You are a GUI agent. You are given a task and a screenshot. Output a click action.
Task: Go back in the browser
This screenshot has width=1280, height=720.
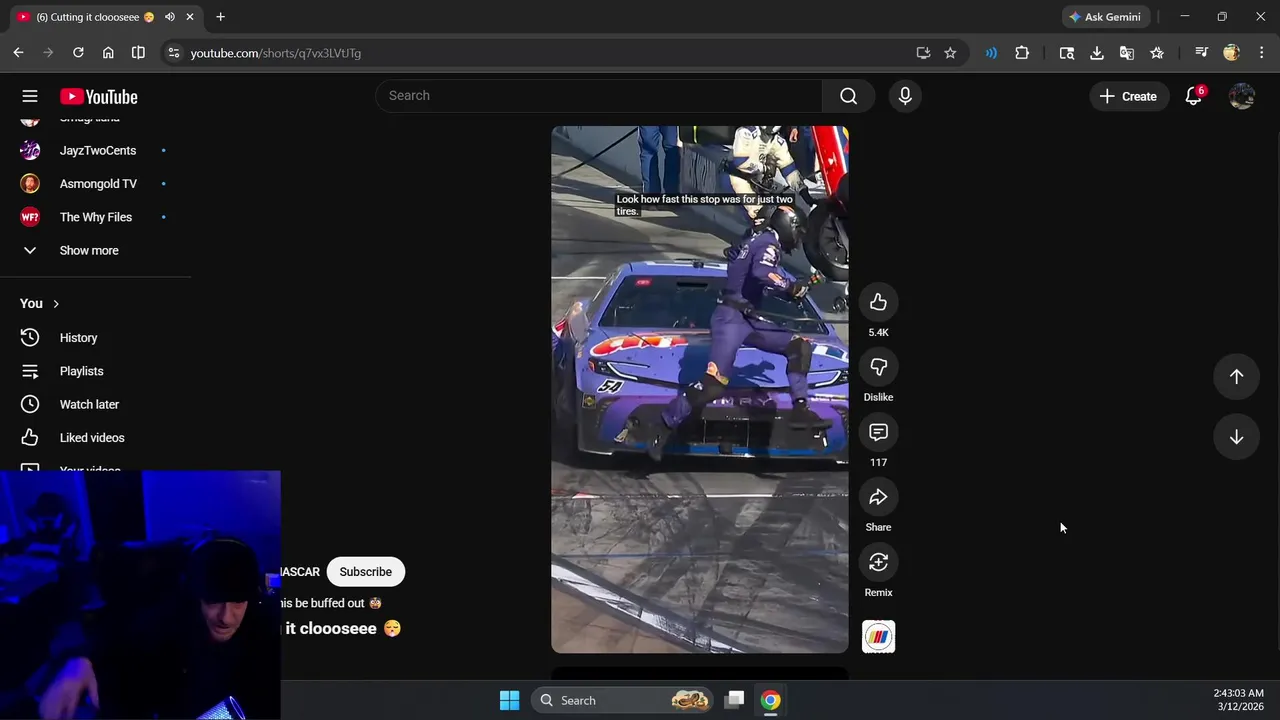click(x=18, y=53)
